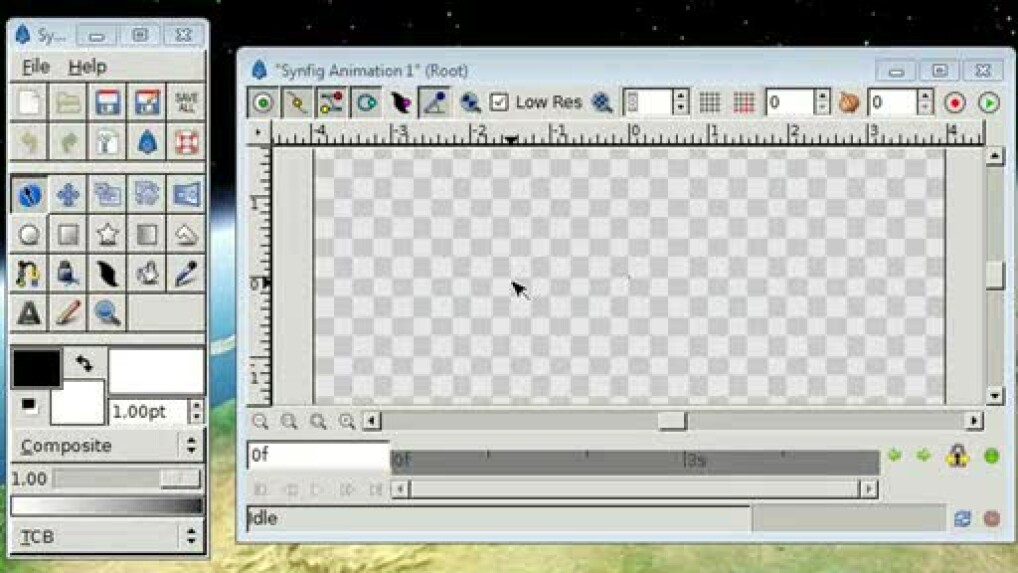Select the Star tool
Image resolution: width=1018 pixels, height=573 pixels.
click(108, 235)
